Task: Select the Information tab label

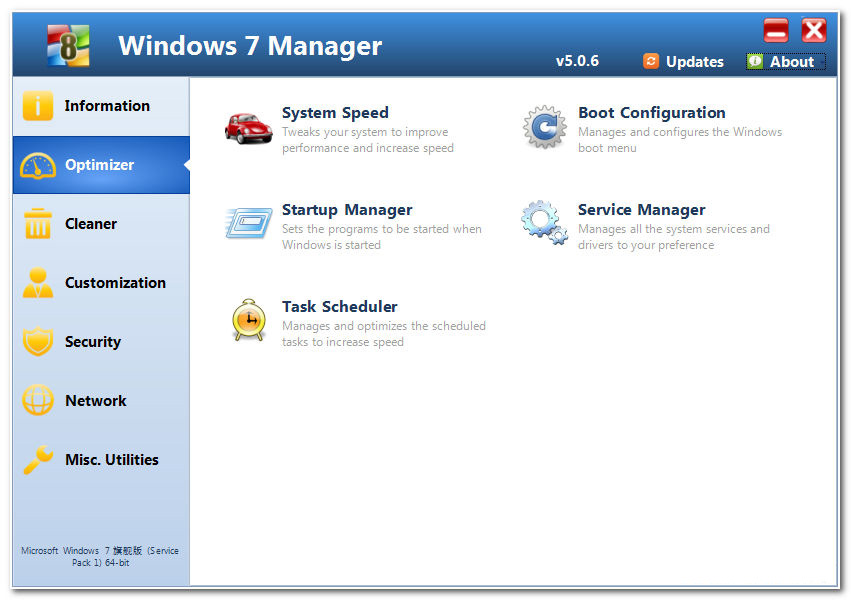Action: [x=107, y=106]
